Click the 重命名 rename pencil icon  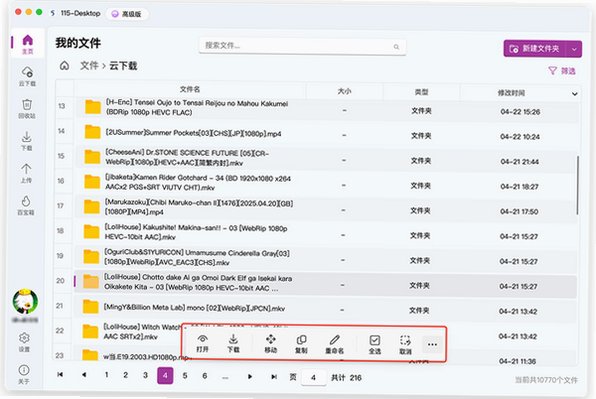point(334,344)
